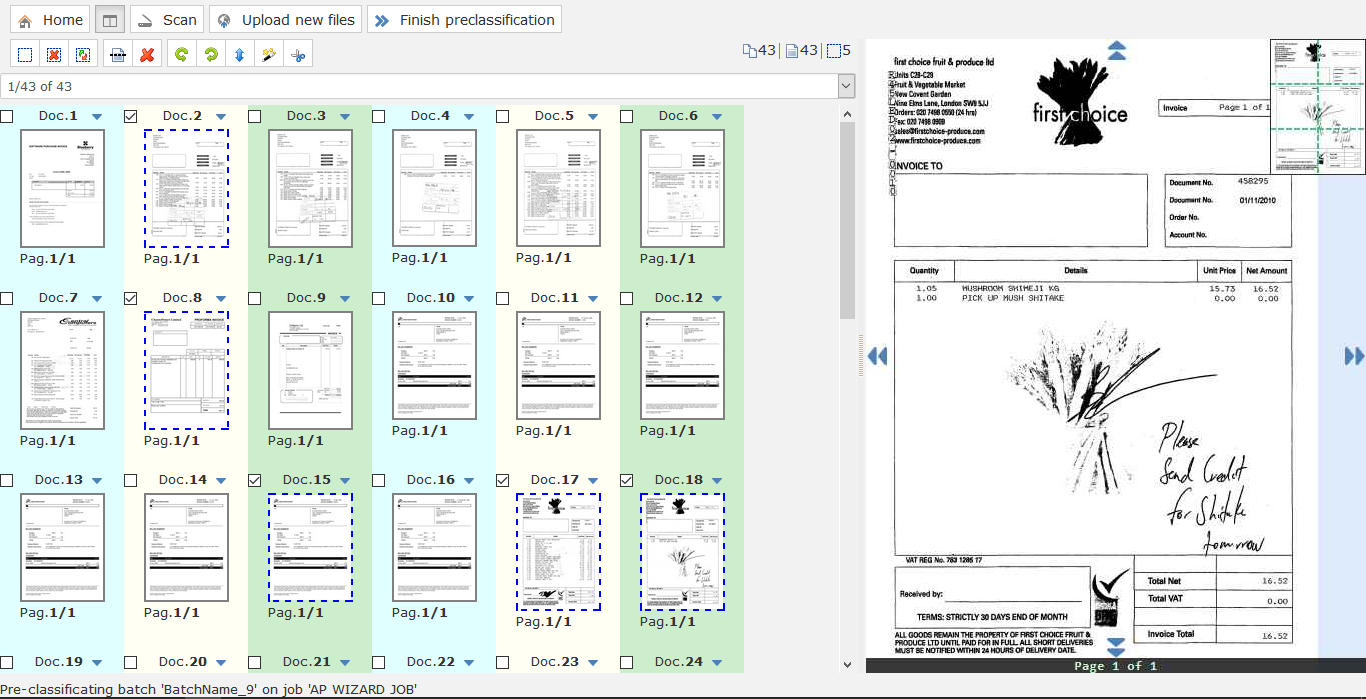Check the Doc.24 checkbox
The width and height of the screenshot is (1366, 699).
[x=627, y=662]
